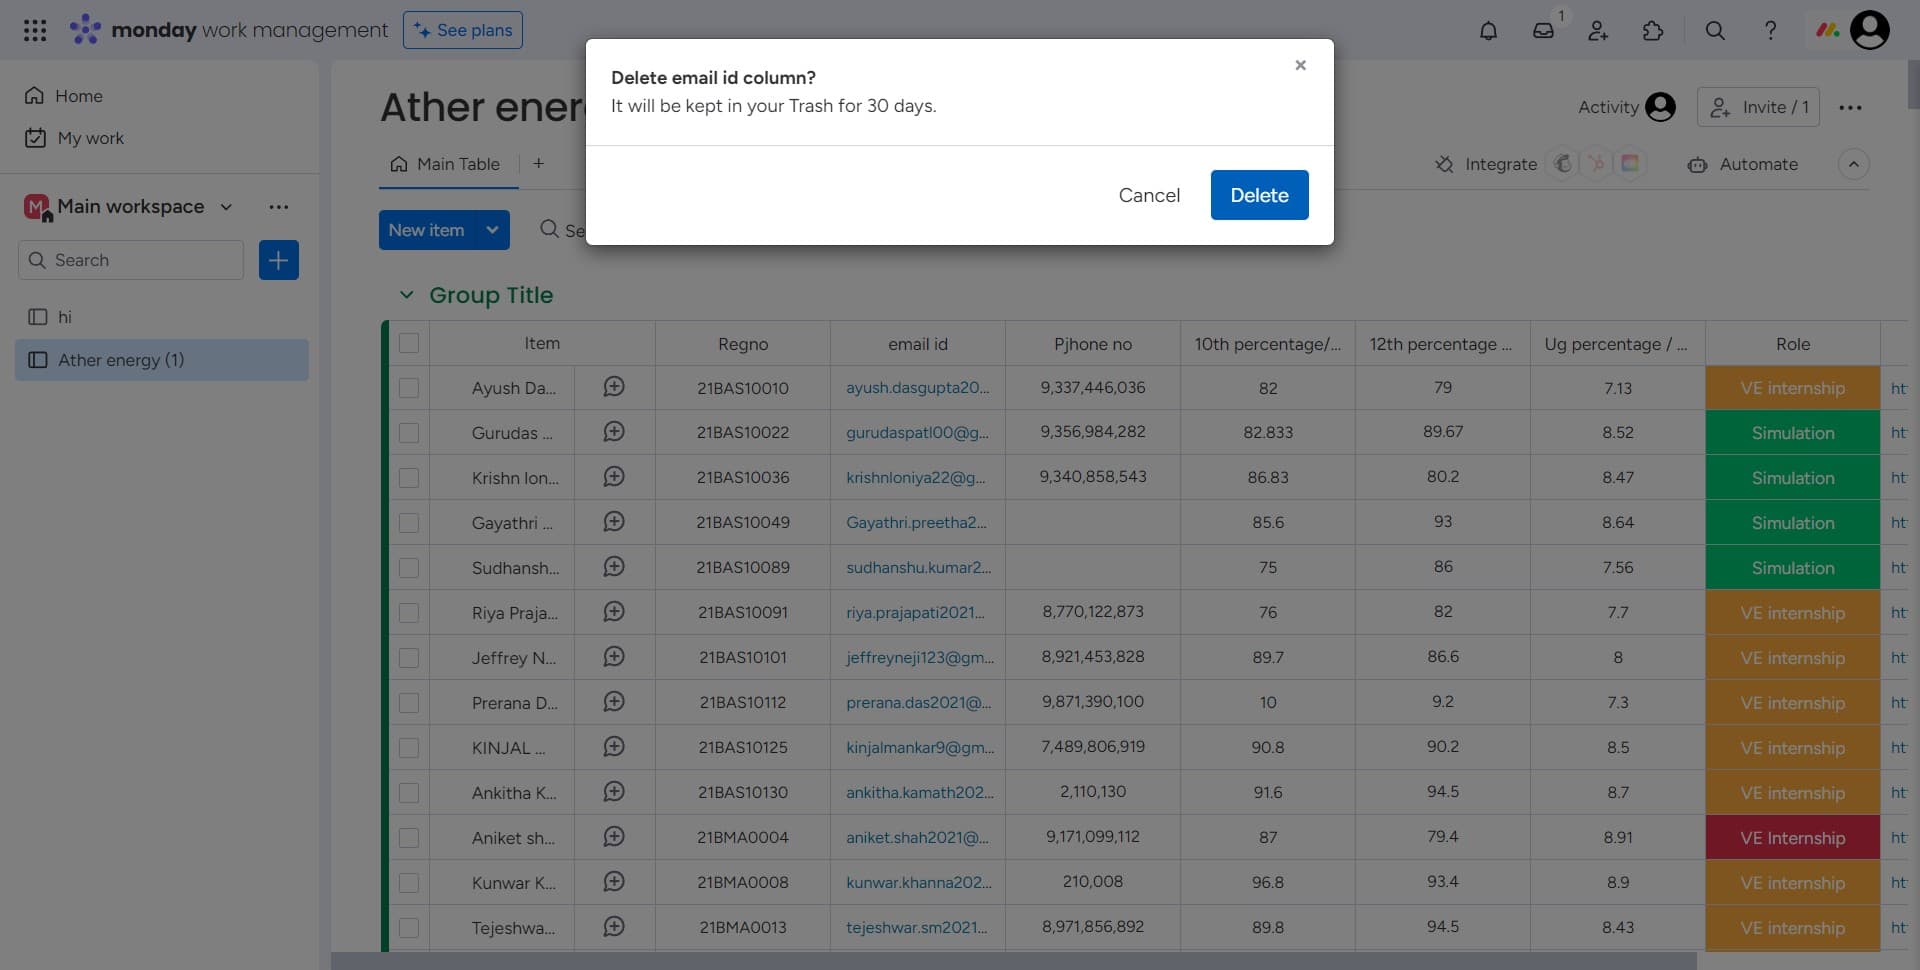Click the search magnifier icon in top bar
The width and height of the screenshot is (1920, 970).
click(1715, 31)
